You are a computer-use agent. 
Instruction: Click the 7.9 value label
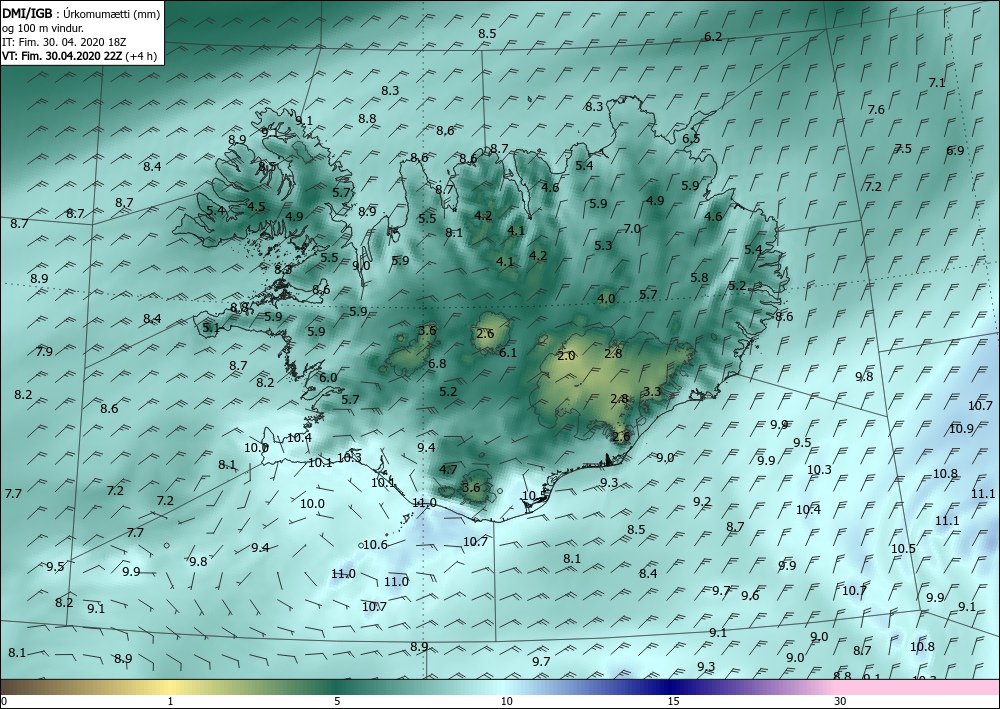coord(44,351)
